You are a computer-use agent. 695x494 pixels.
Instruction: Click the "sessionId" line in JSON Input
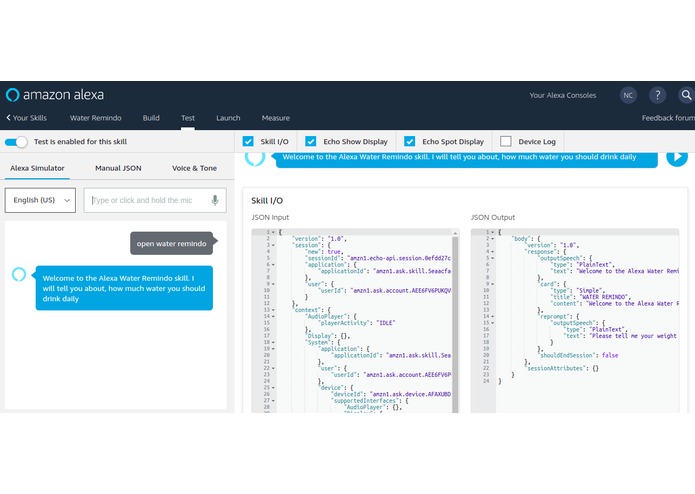(x=378, y=258)
